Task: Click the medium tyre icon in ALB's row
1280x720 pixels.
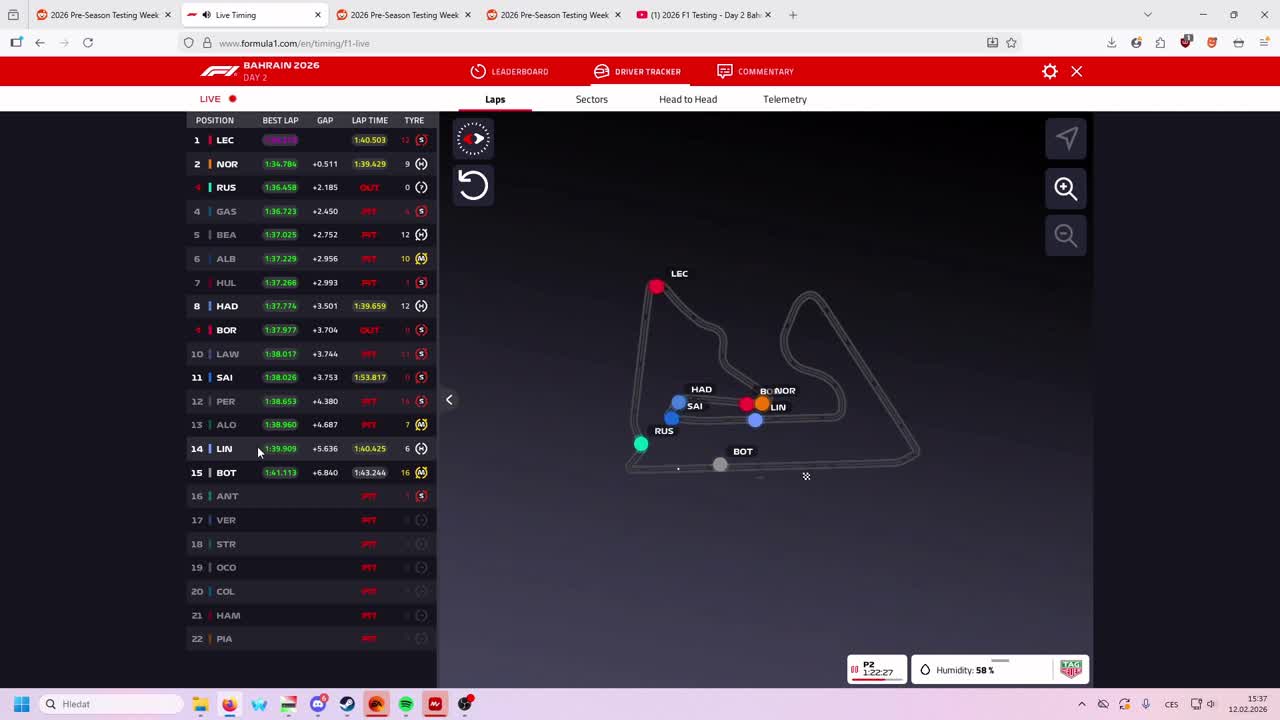Action: (421, 259)
